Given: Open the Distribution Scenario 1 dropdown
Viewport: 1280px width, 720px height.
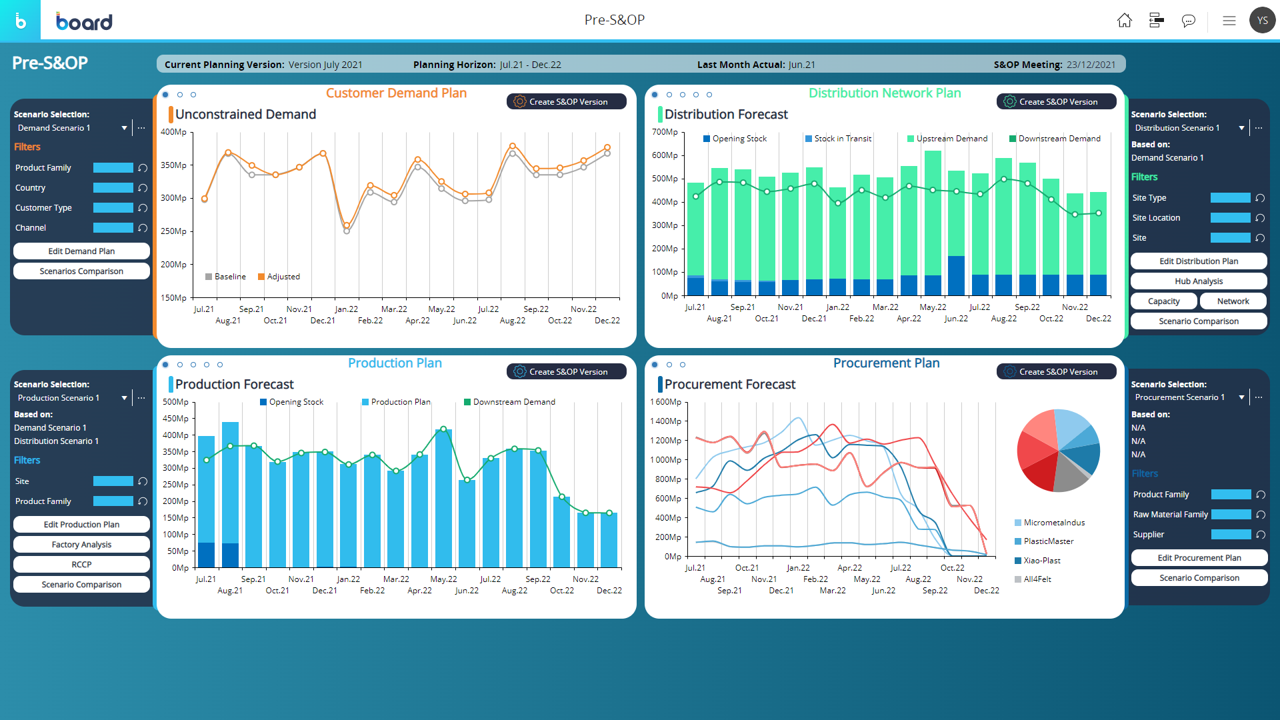Looking at the screenshot, I should tap(1242, 128).
